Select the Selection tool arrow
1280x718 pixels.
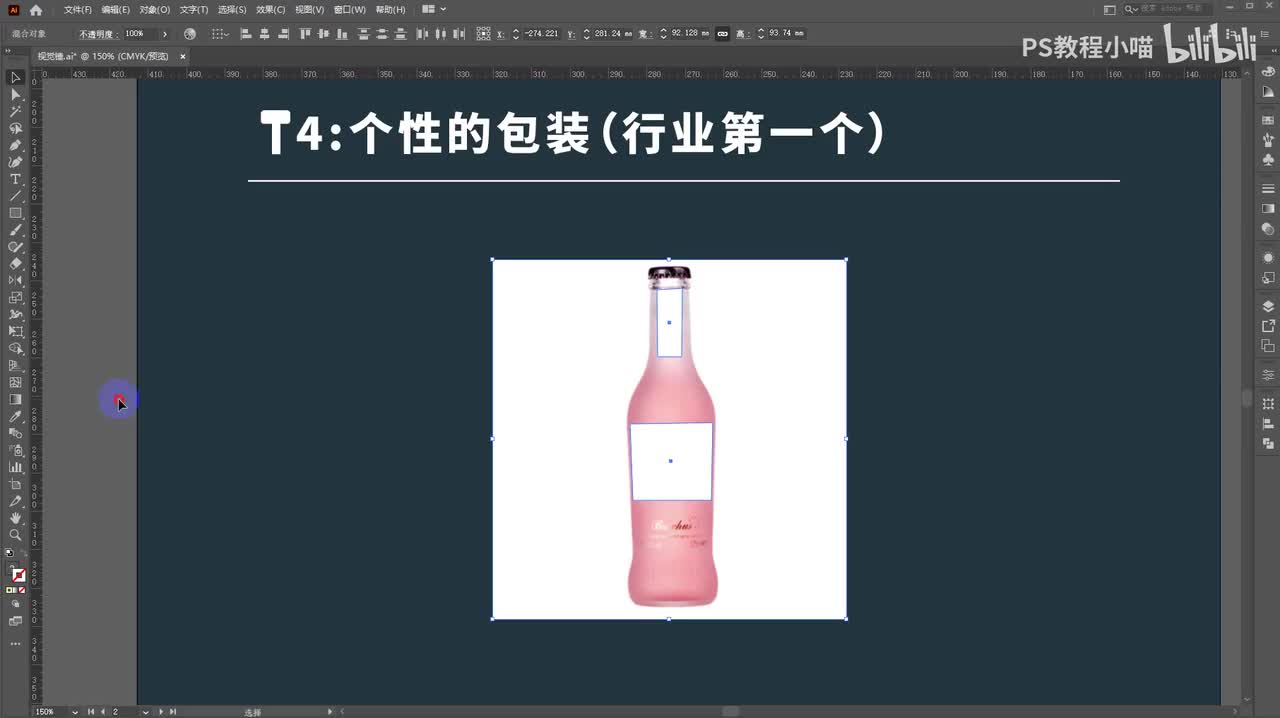pyautogui.click(x=15, y=77)
